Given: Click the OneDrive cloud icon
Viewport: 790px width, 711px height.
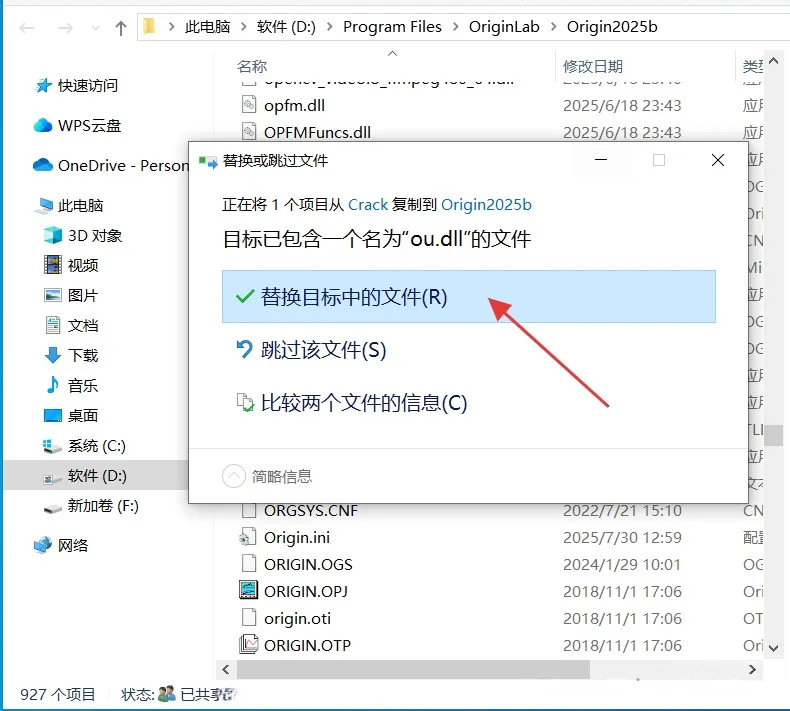Looking at the screenshot, I should click(43, 165).
